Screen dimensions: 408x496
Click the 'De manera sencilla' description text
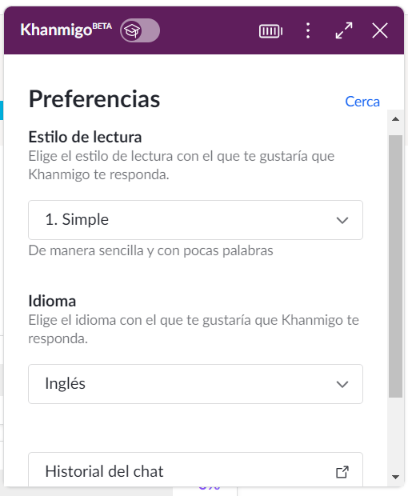click(x=151, y=251)
